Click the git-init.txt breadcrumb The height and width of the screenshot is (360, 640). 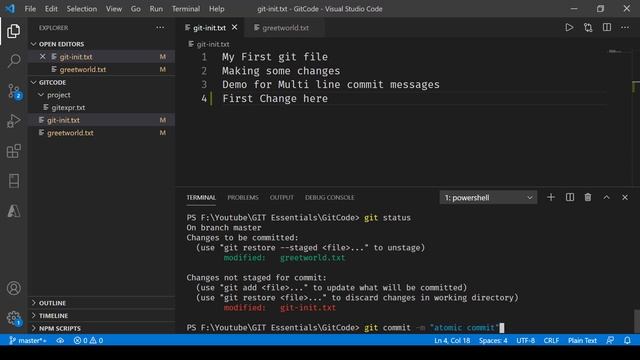point(209,44)
